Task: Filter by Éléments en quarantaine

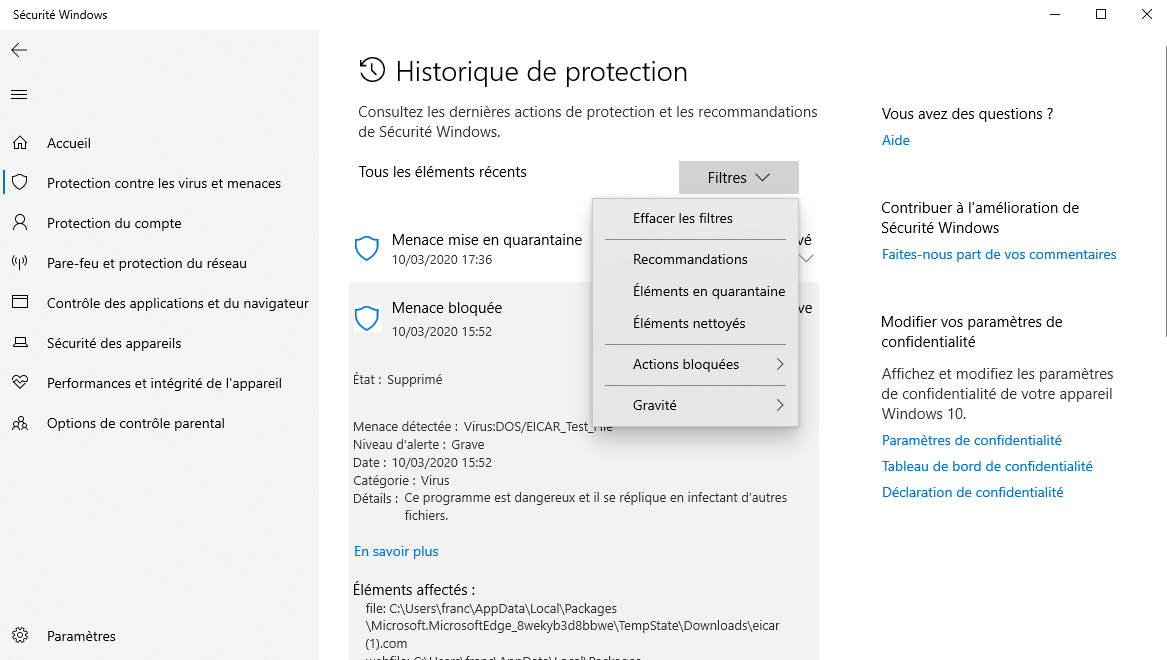Action: point(708,291)
